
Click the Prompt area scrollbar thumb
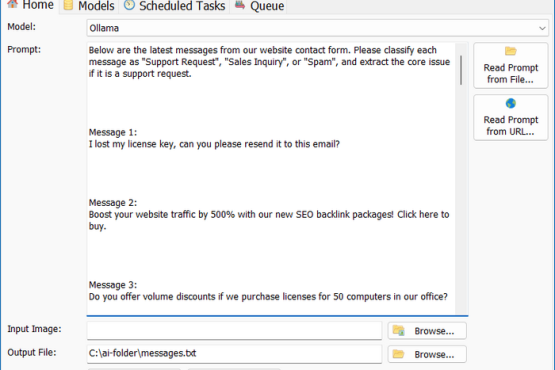click(x=461, y=70)
